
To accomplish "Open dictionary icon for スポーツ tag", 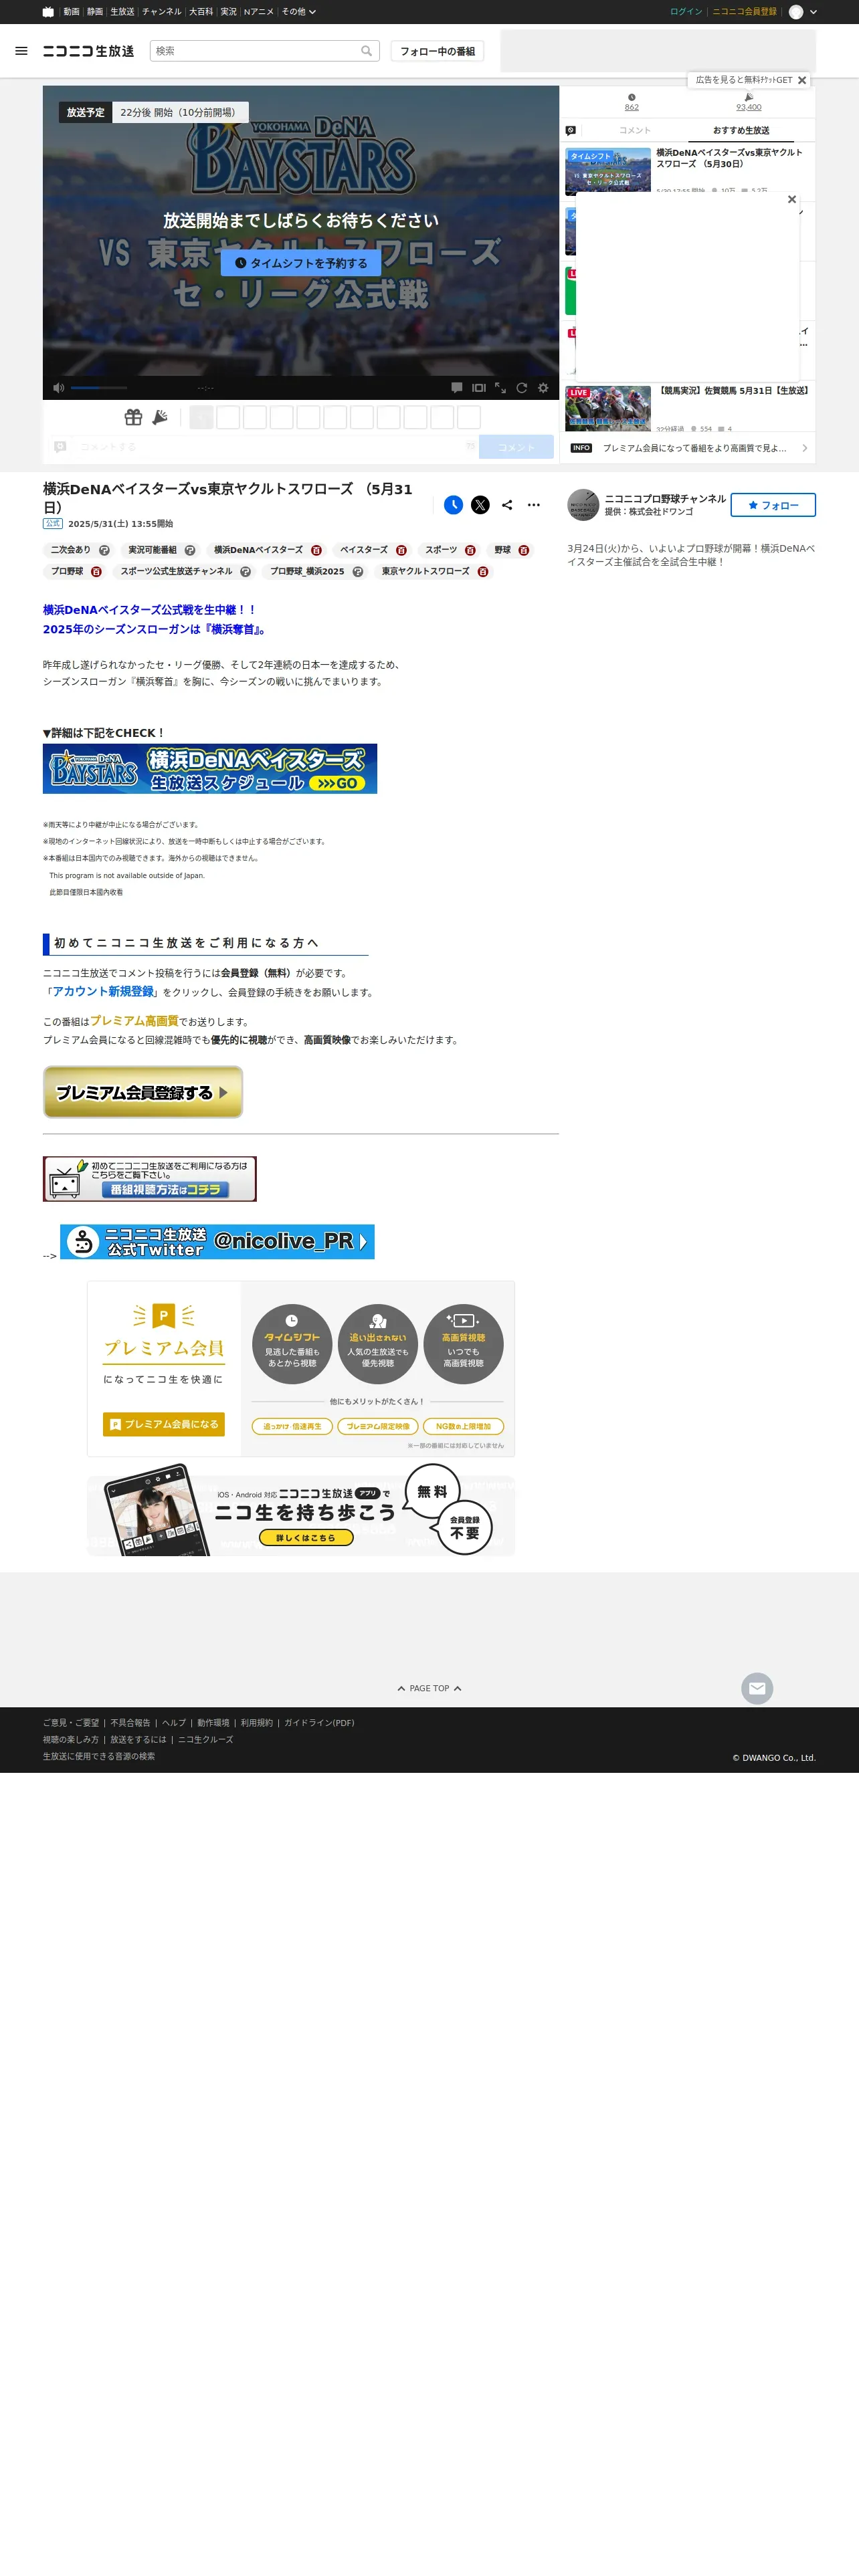I will coord(470,550).
